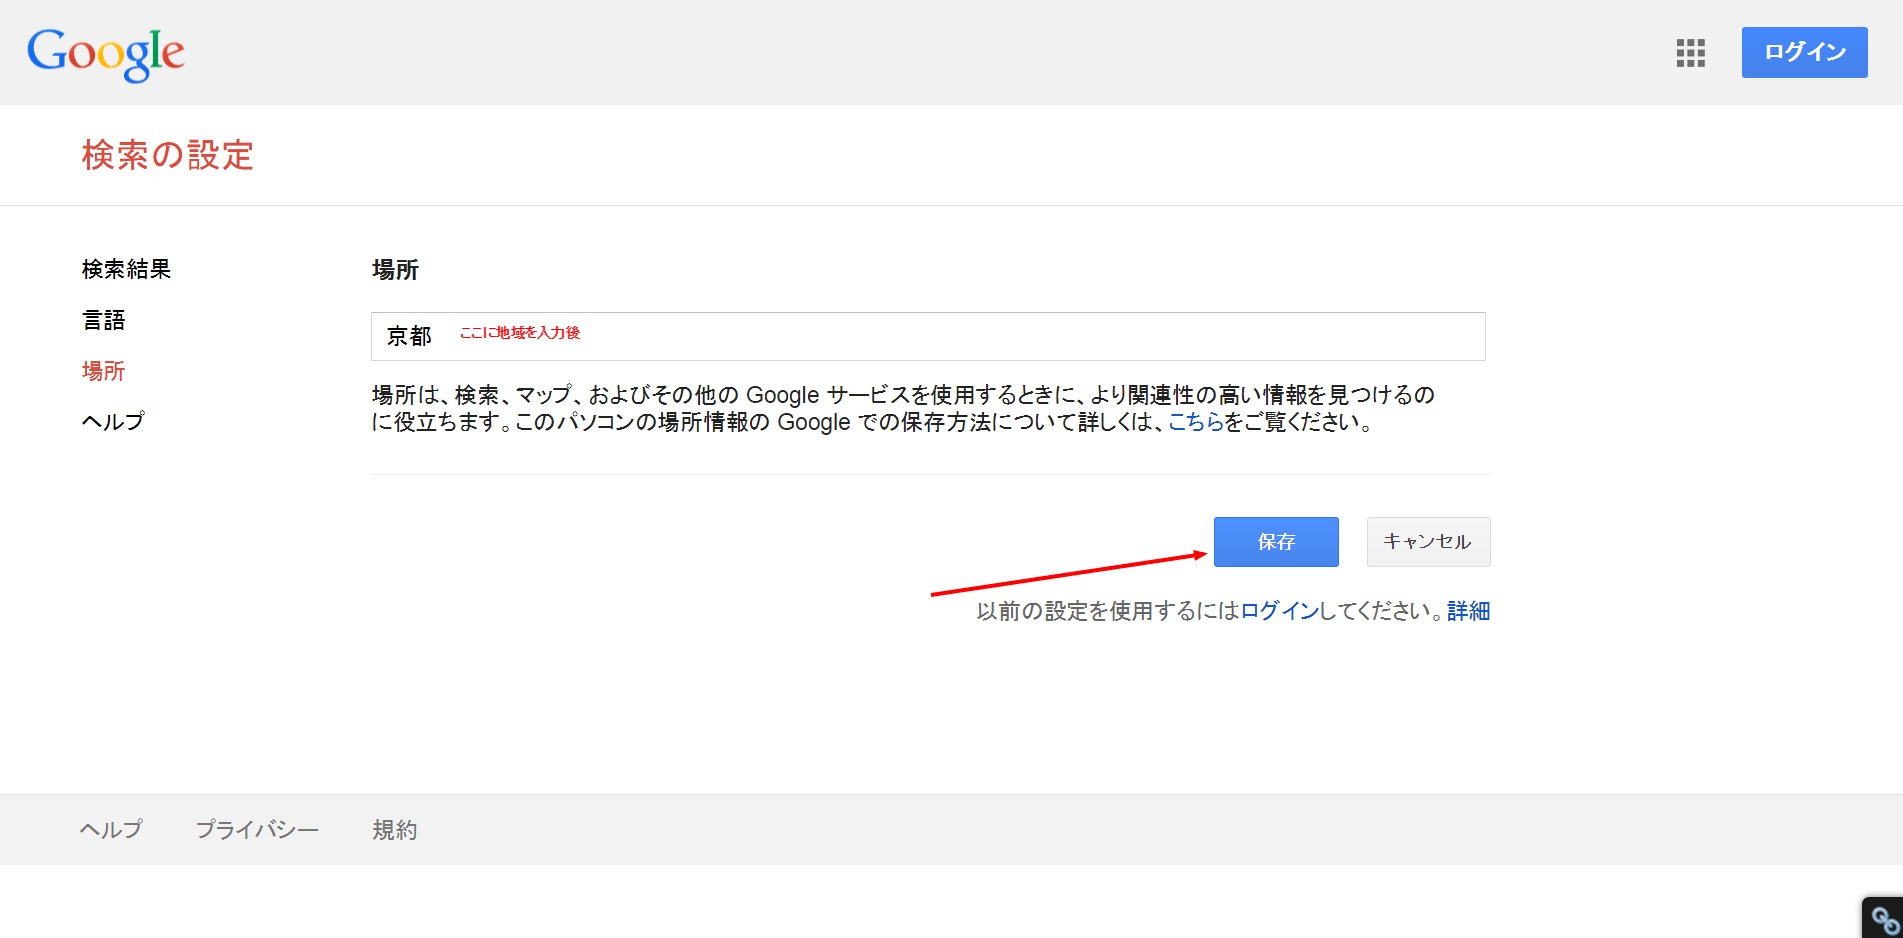The image size is (1903, 938).
Task: Open the 言語 settings section
Action: (x=104, y=320)
